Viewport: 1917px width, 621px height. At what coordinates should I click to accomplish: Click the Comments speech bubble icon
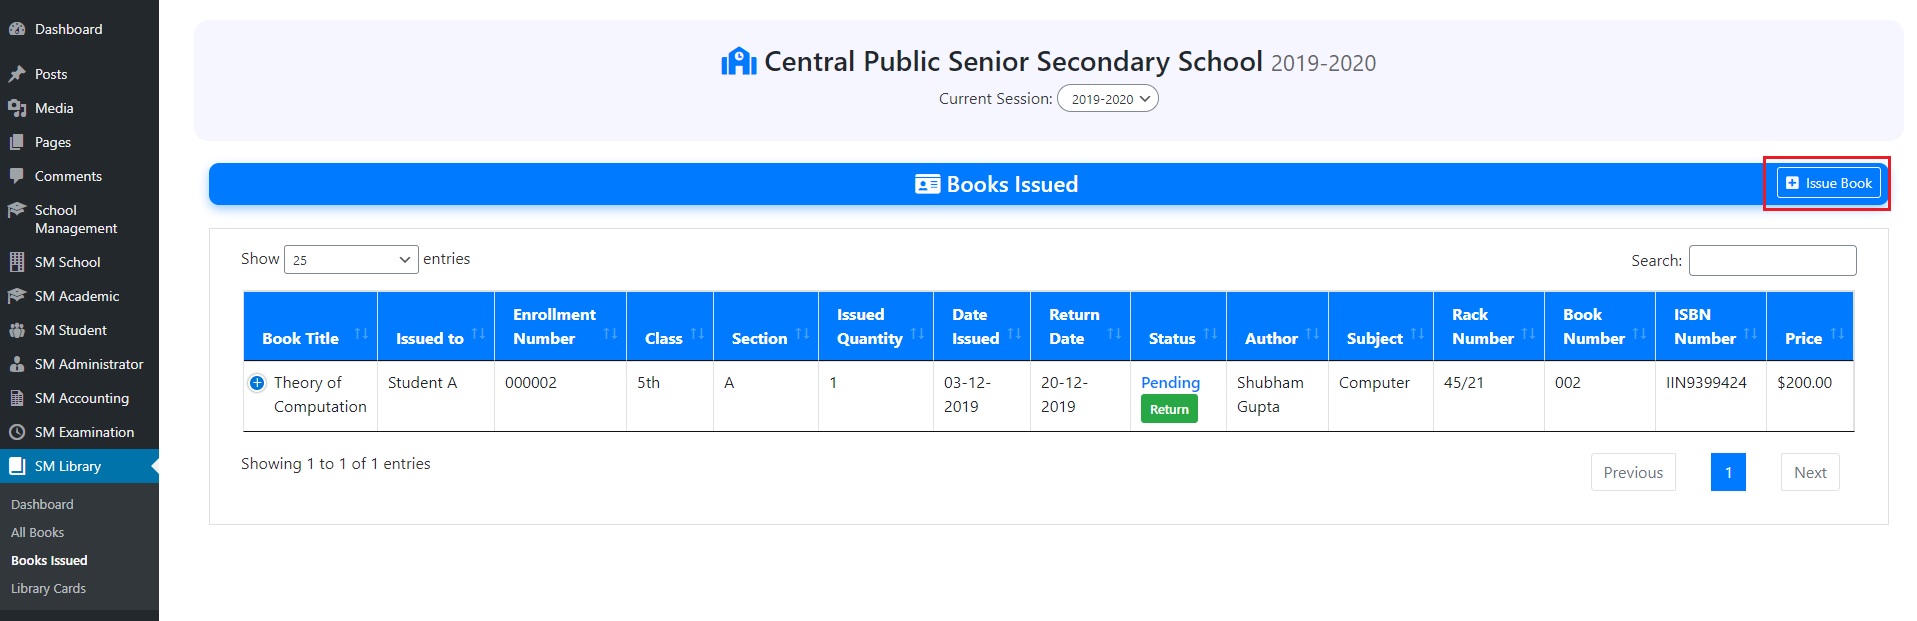(x=17, y=176)
